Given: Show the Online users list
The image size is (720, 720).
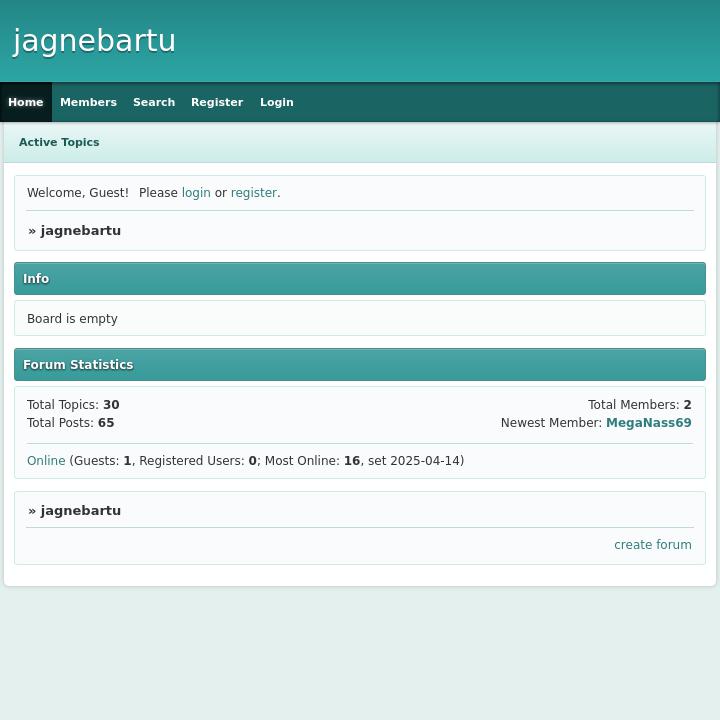Looking at the screenshot, I should coord(46,461).
